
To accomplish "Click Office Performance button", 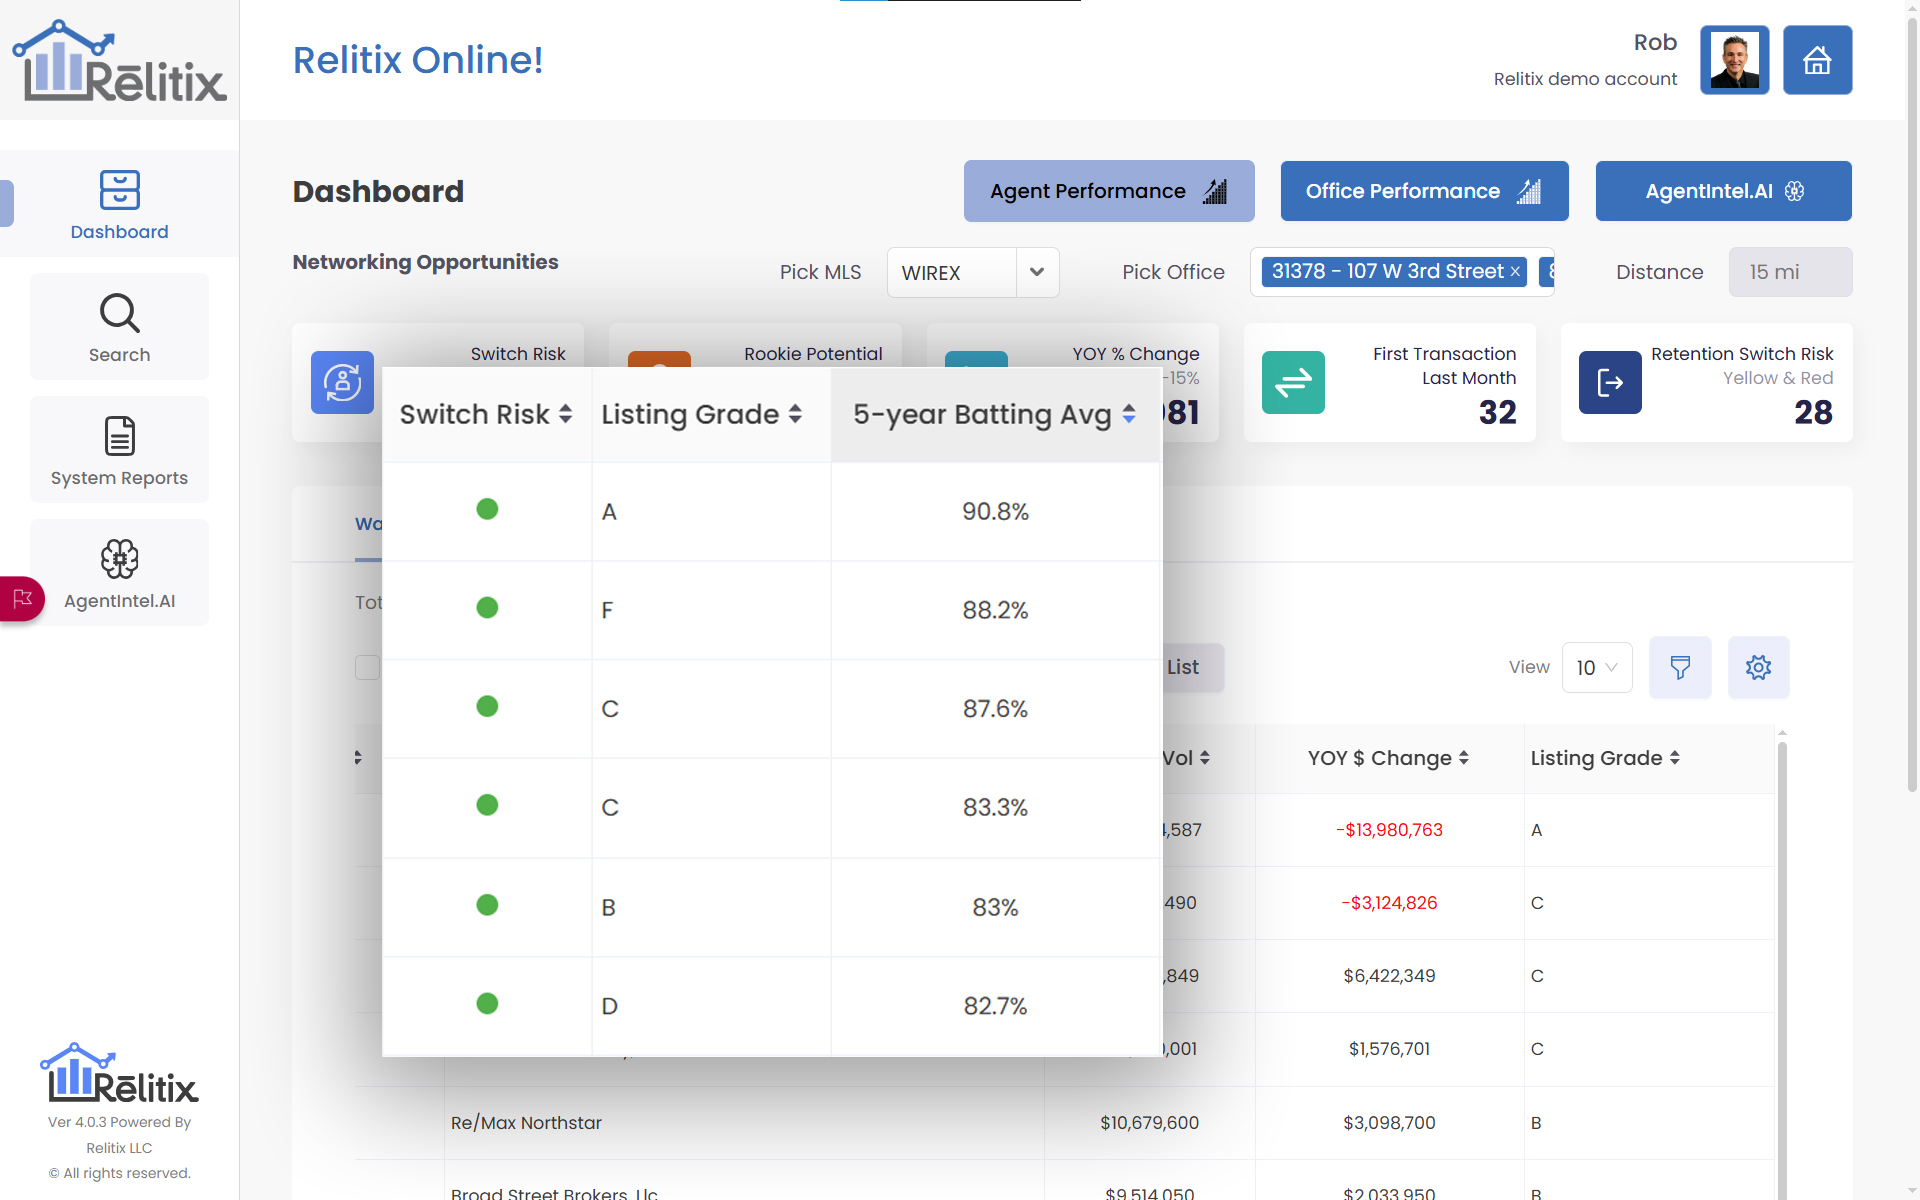I will [1424, 191].
